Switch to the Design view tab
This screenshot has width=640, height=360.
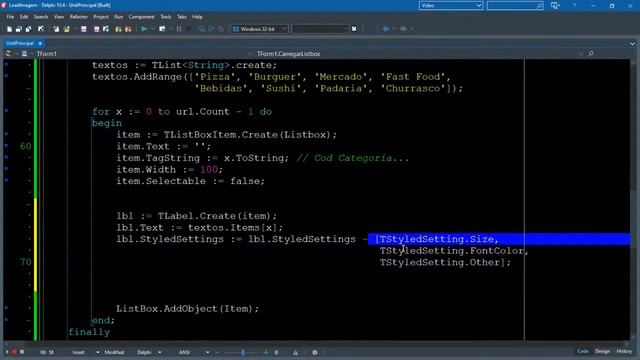click(x=602, y=351)
